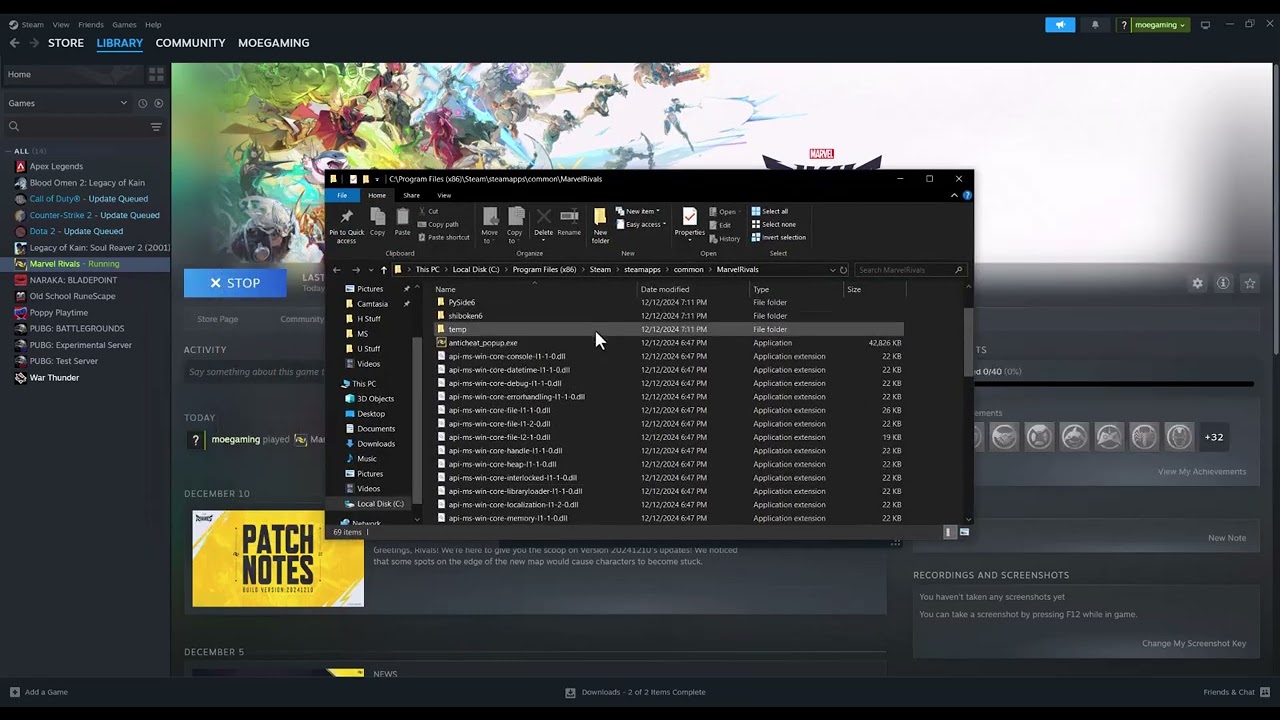This screenshot has height=720, width=1280.
Task: Expand the Easy access dropdown
Action: pyautogui.click(x=640, y=224)
